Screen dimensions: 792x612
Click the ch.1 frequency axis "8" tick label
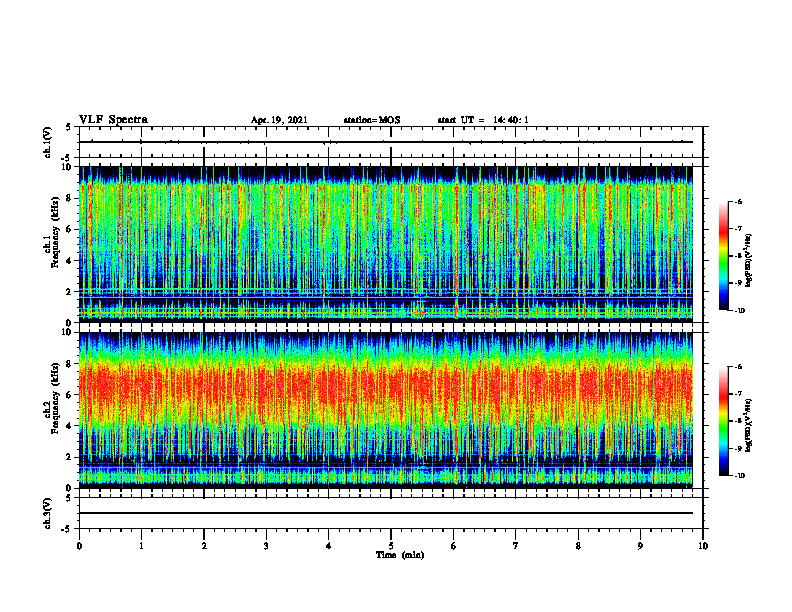click(70, 198)
